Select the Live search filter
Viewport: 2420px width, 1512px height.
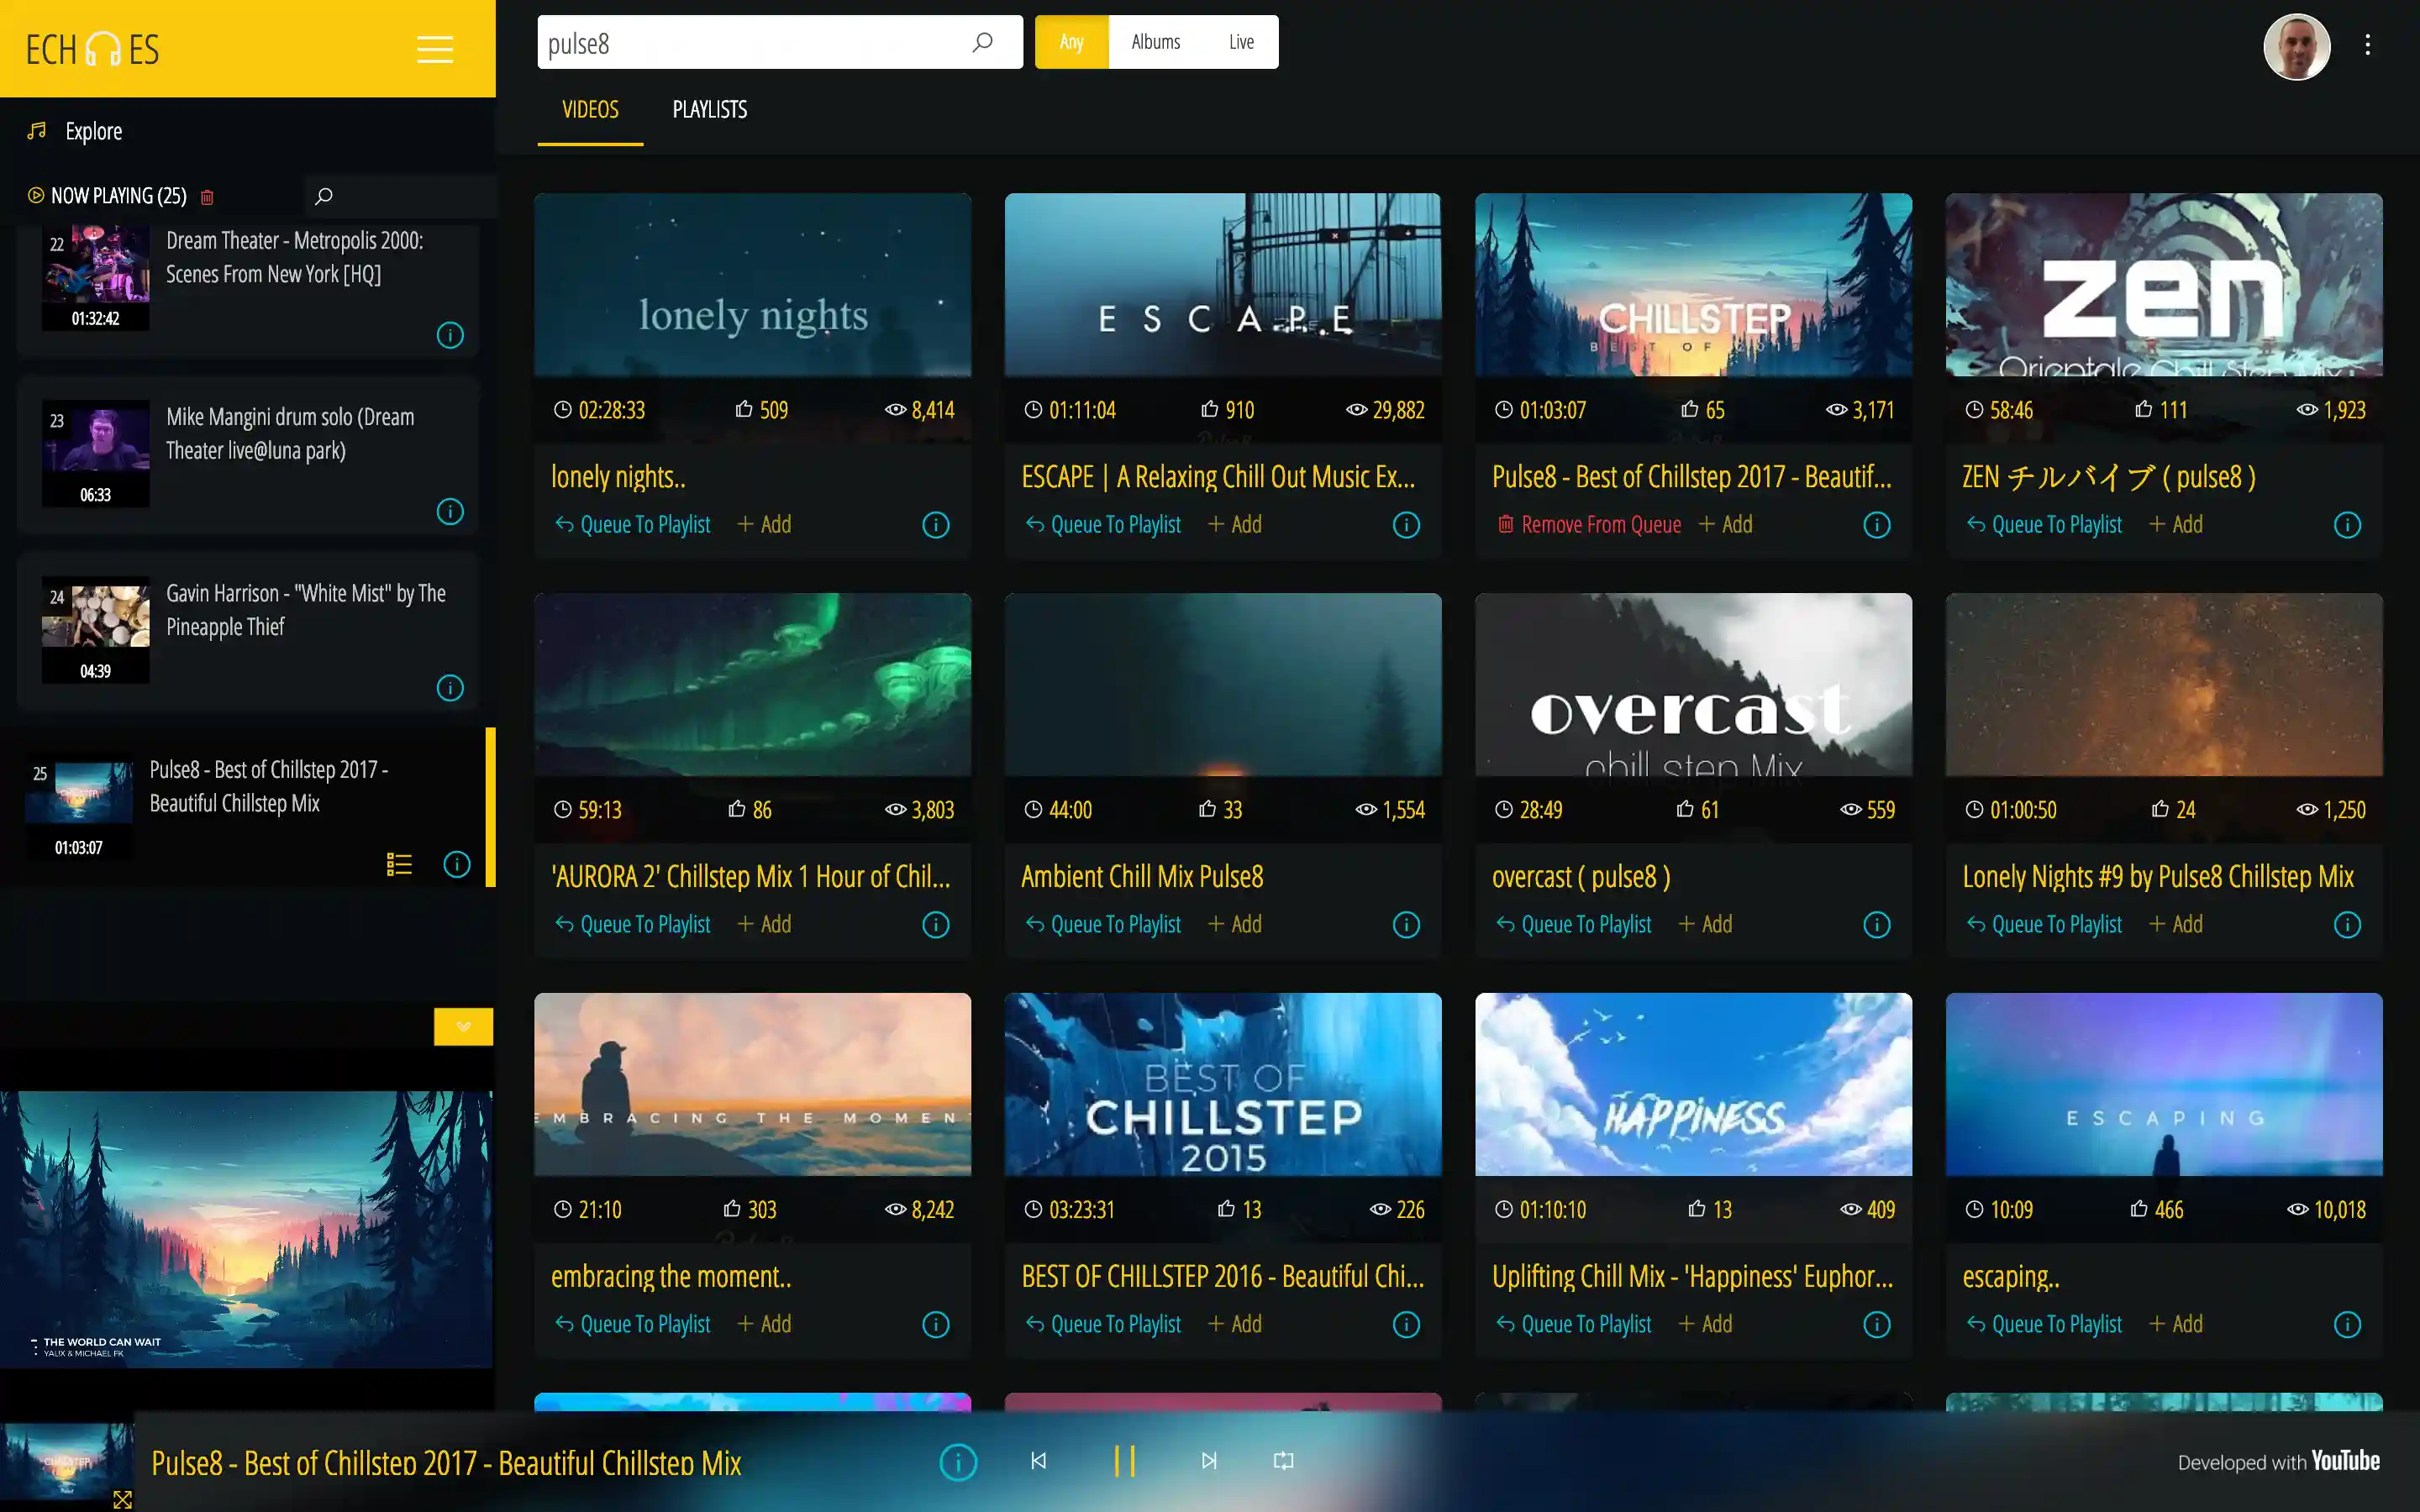point(1241,42)
